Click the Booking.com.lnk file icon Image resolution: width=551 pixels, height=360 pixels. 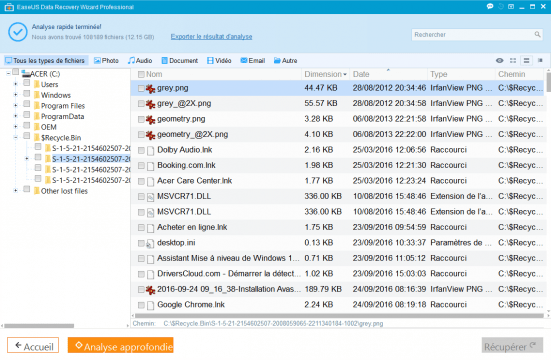150,166
